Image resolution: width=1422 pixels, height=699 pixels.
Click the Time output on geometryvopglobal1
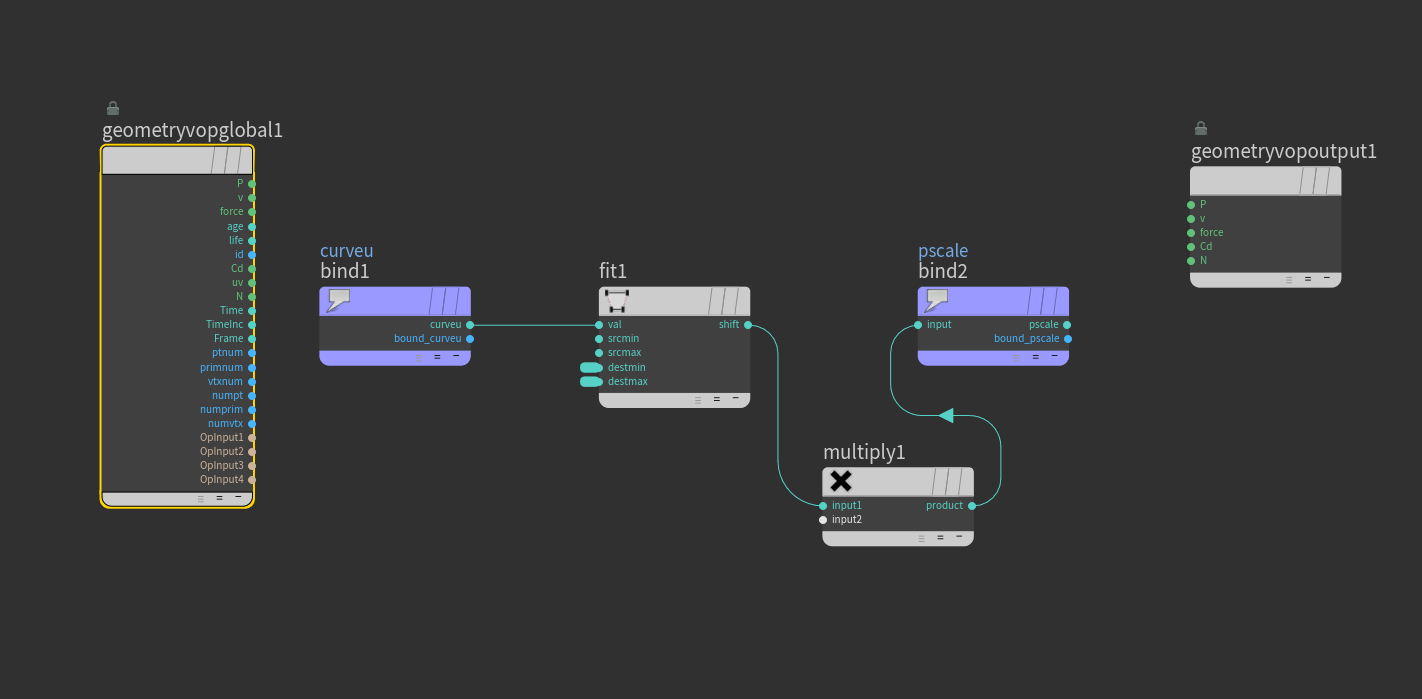(x=252, y=311)
